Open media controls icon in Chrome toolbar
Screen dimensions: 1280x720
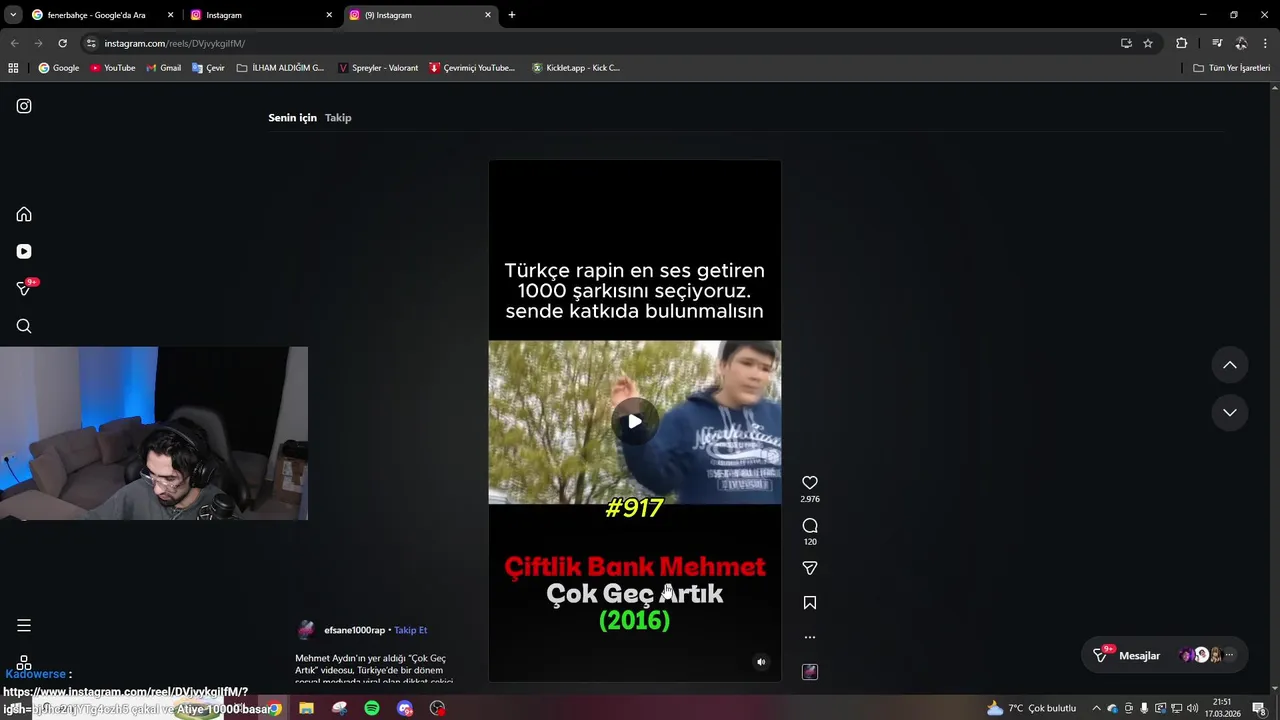pyautogui.click(x=1217, y=43)
